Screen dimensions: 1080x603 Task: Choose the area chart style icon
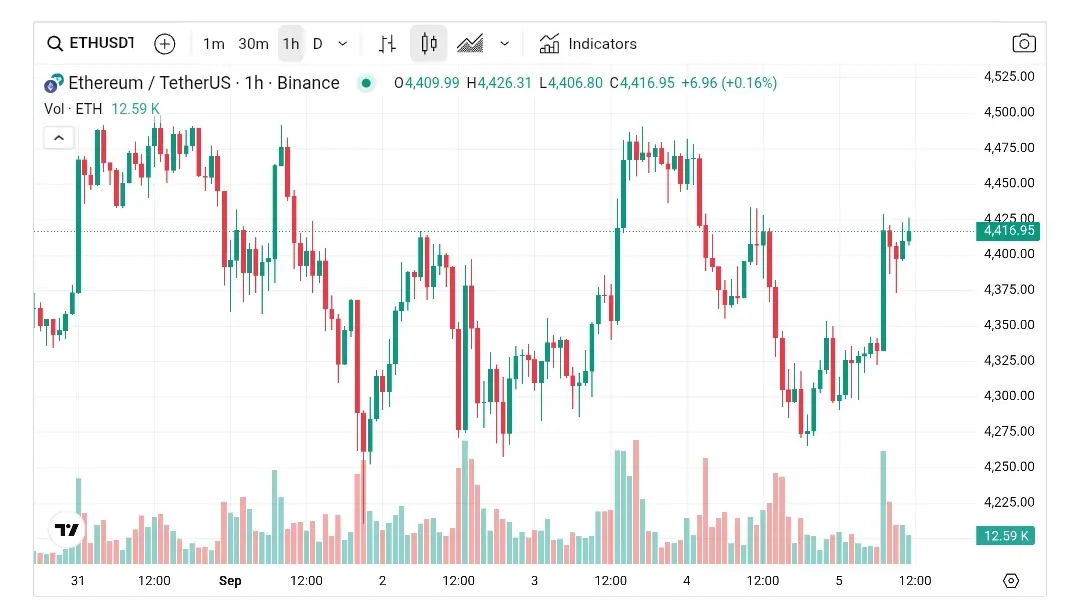(x=470, y=44)
